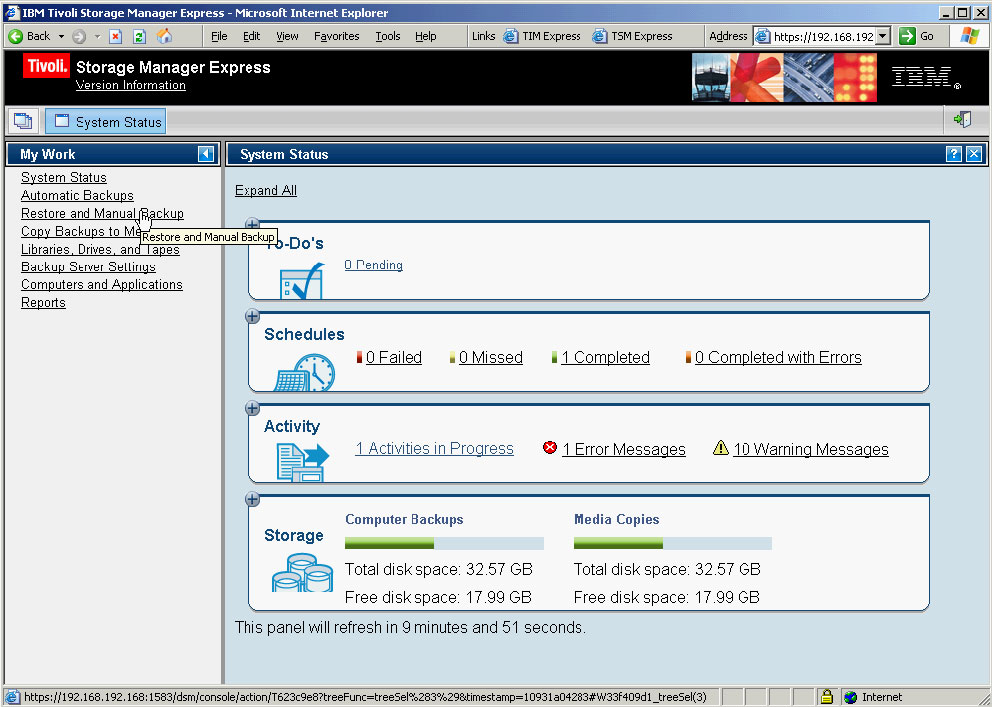
Task: Click the Storage disks icon
Action: (x=302, y=572)
